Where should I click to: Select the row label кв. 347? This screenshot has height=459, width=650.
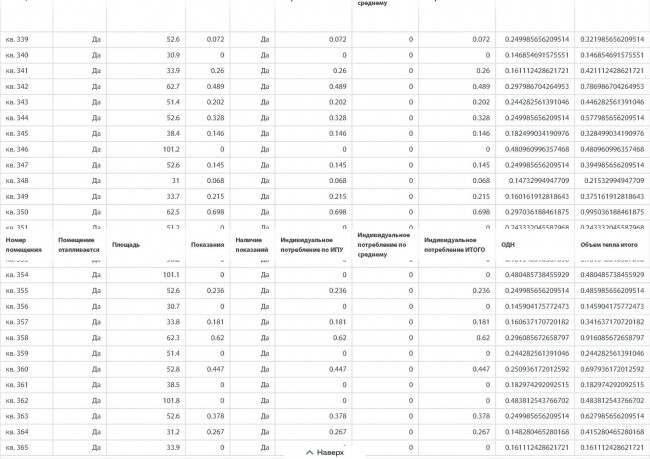click(17, 165)
